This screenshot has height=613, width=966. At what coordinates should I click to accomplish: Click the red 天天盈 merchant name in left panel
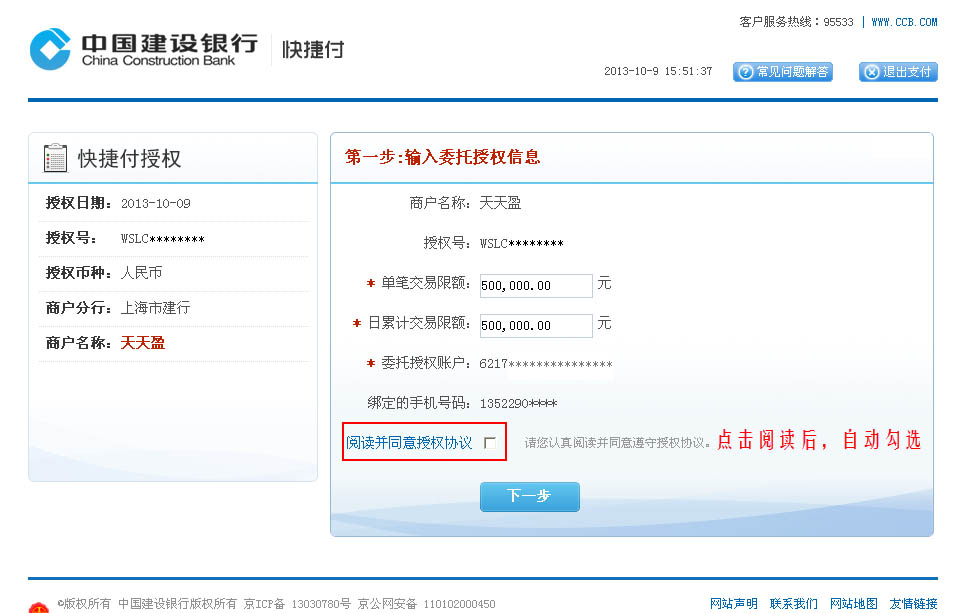pyautogui.click(x=142, y=343)
